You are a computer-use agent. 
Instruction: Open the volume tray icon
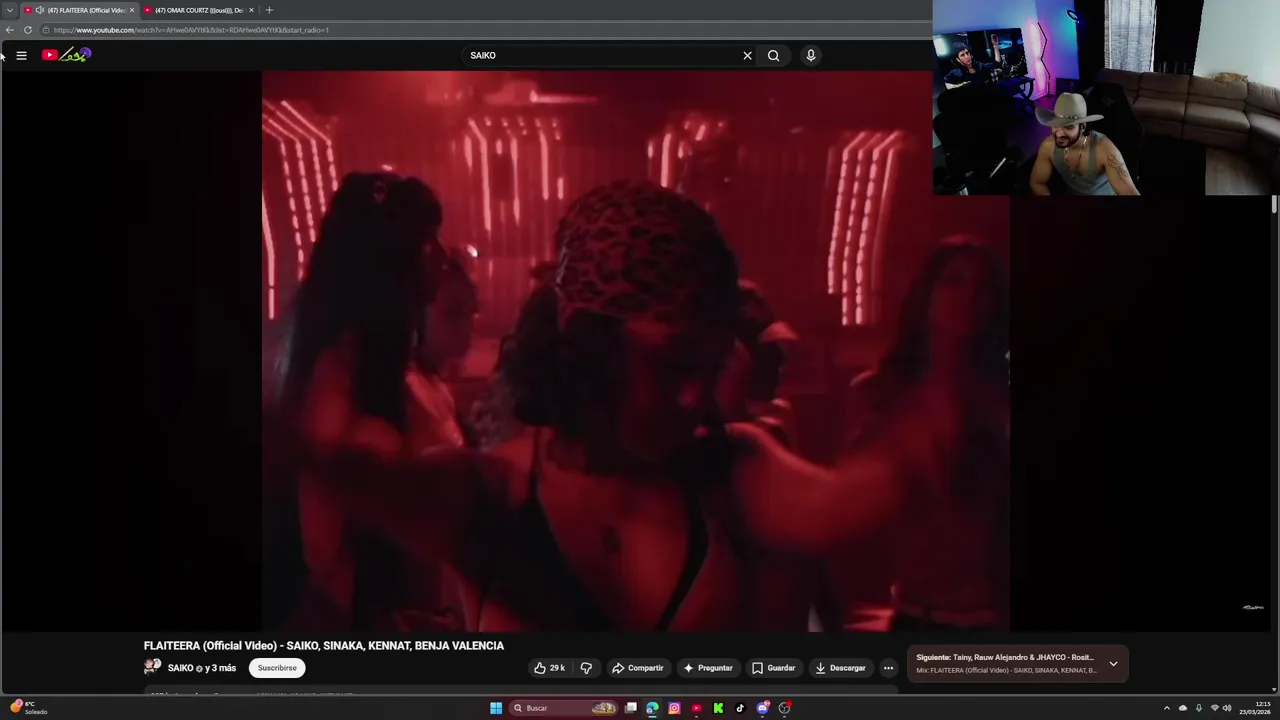1227,708
